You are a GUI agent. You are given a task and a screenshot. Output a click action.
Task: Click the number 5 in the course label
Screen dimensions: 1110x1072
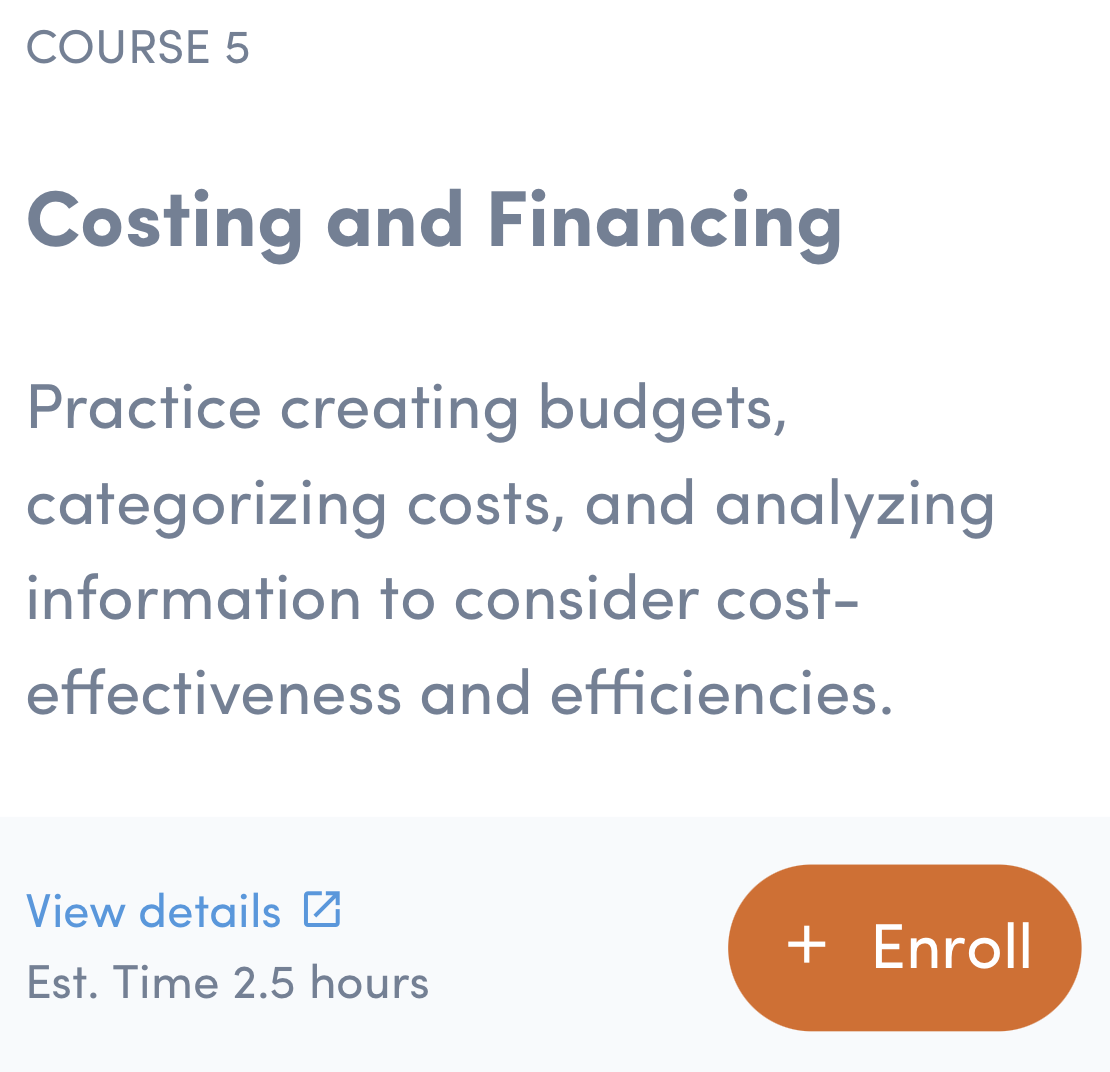tap(237, 46)
